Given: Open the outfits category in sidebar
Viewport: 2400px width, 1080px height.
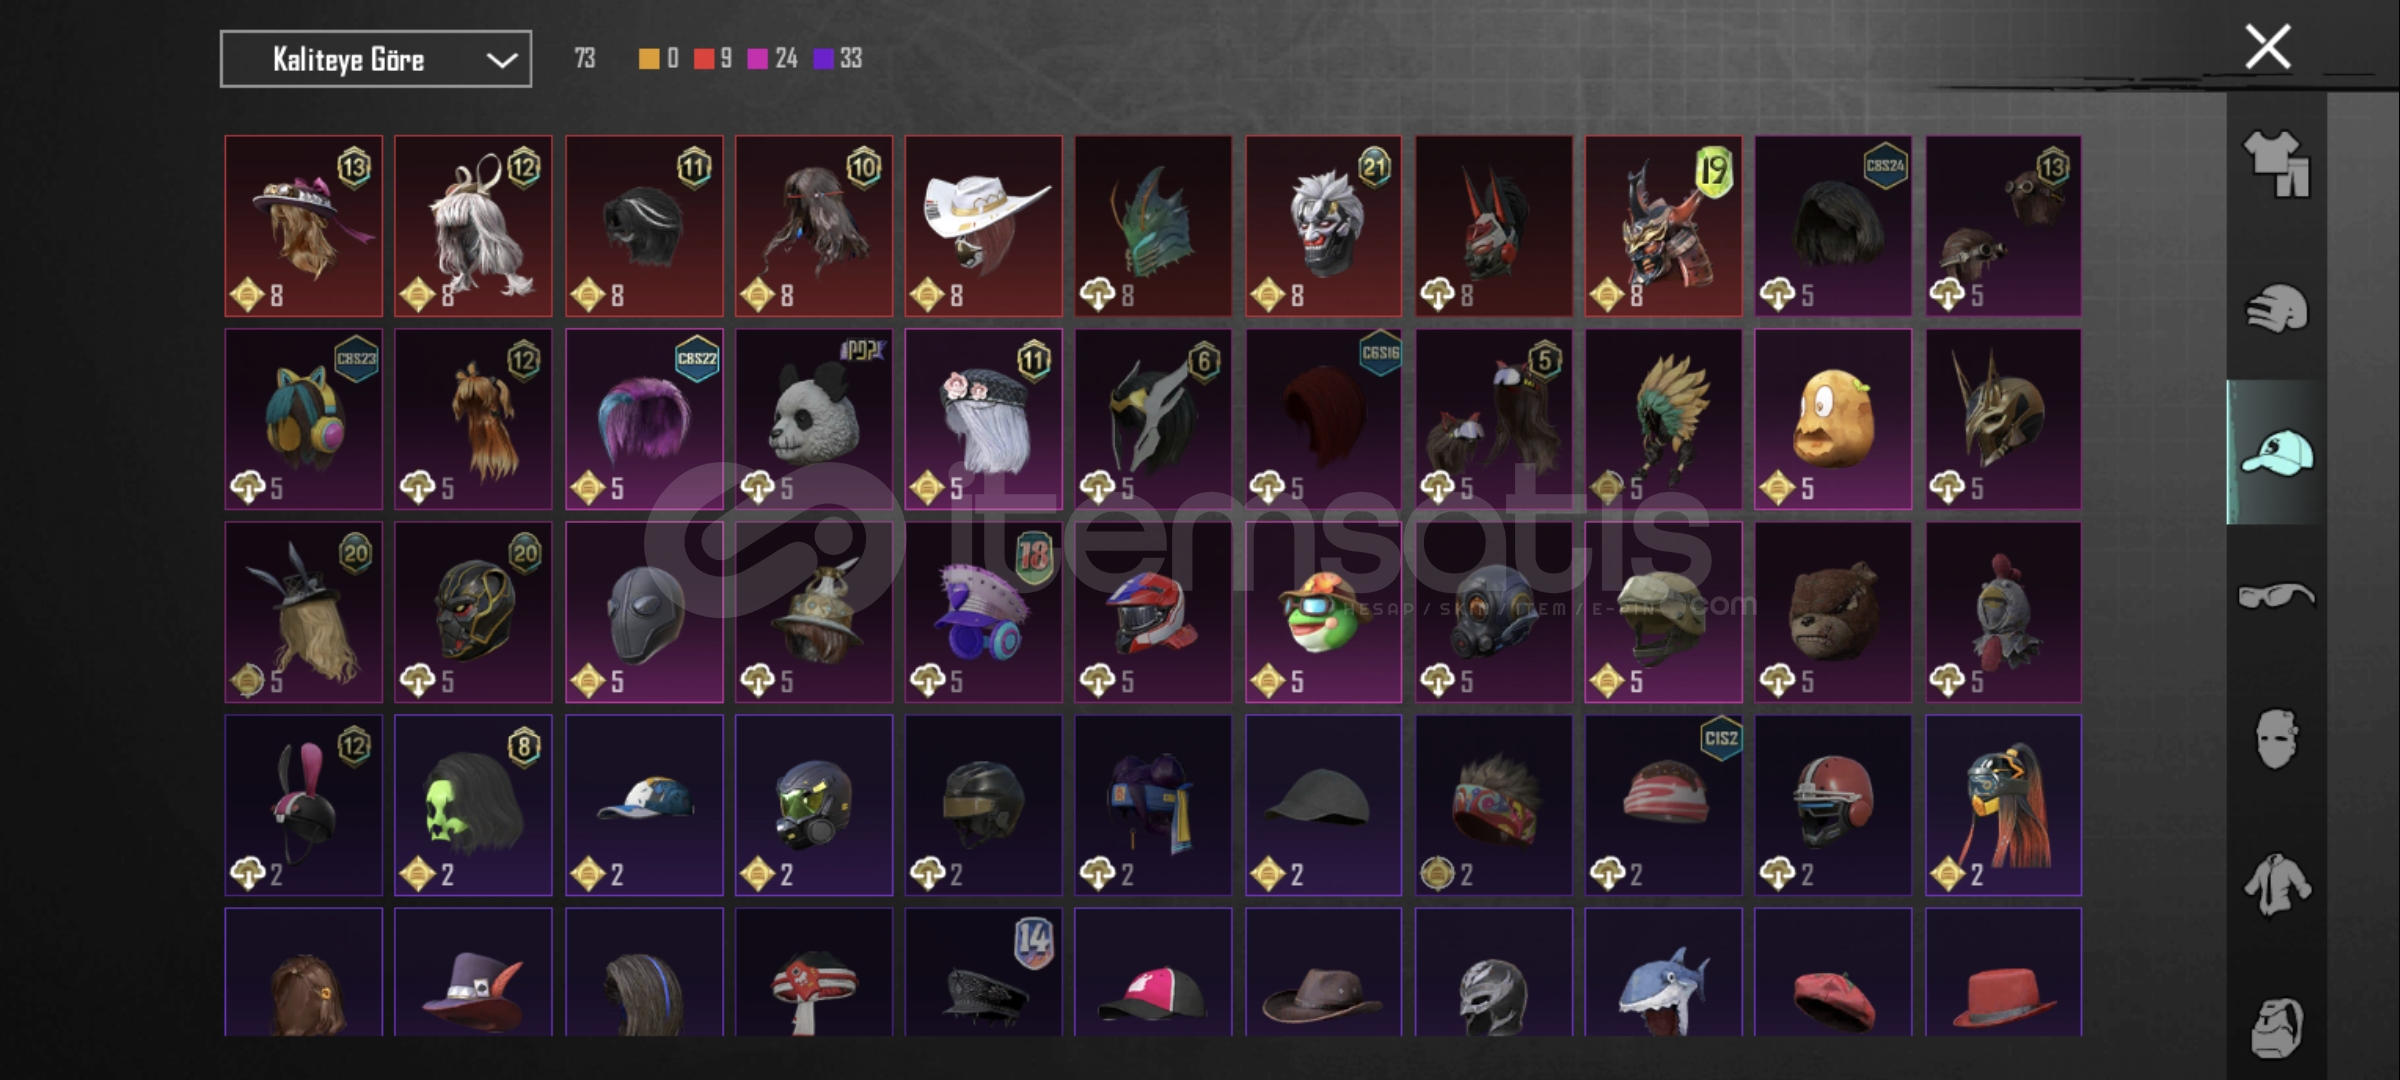Looking at the screenshot, I should (2276, 164).
